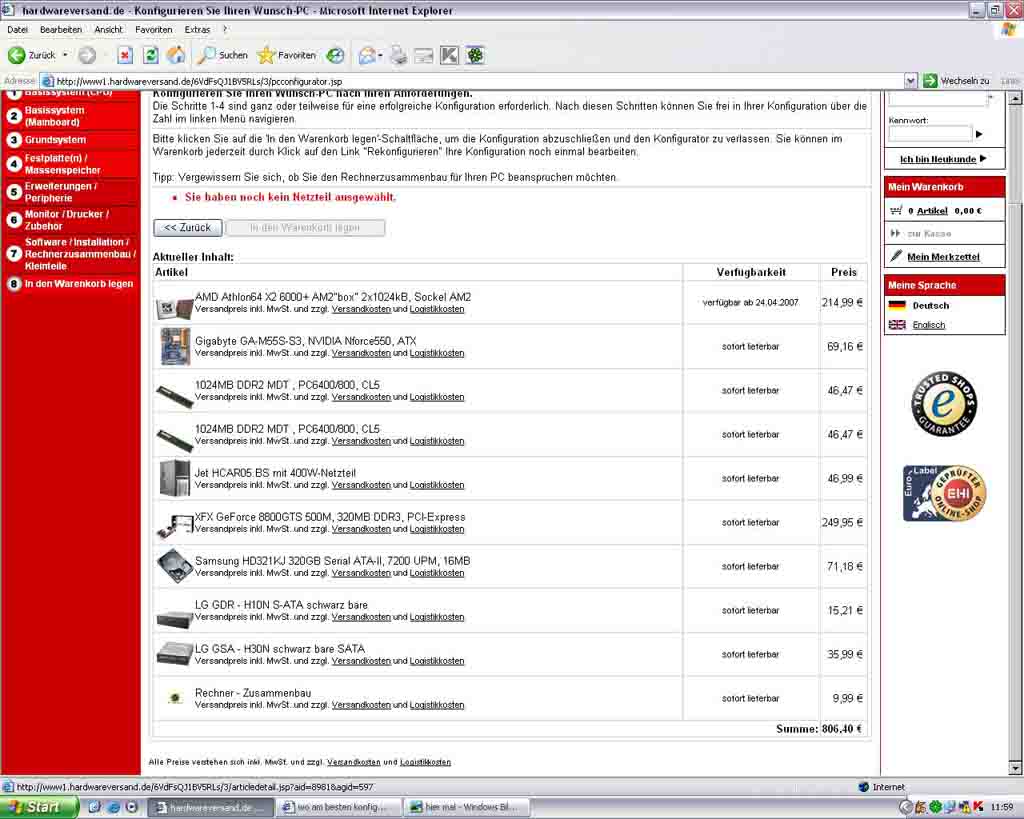The image size is (1024, 819).
Task: Click the disabled In den Warenkorb legen button
Action: point(305,227)
